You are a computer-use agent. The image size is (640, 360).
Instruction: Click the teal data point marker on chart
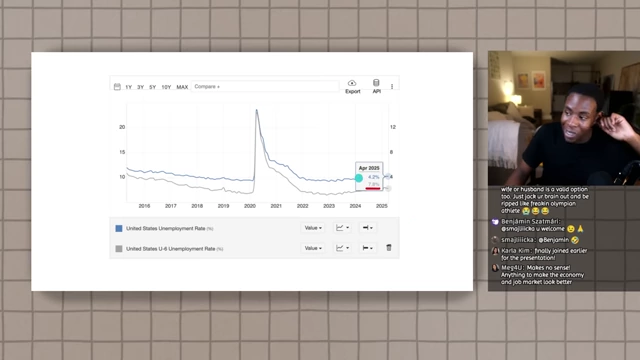pyautogui.click(x=359, y=178)
